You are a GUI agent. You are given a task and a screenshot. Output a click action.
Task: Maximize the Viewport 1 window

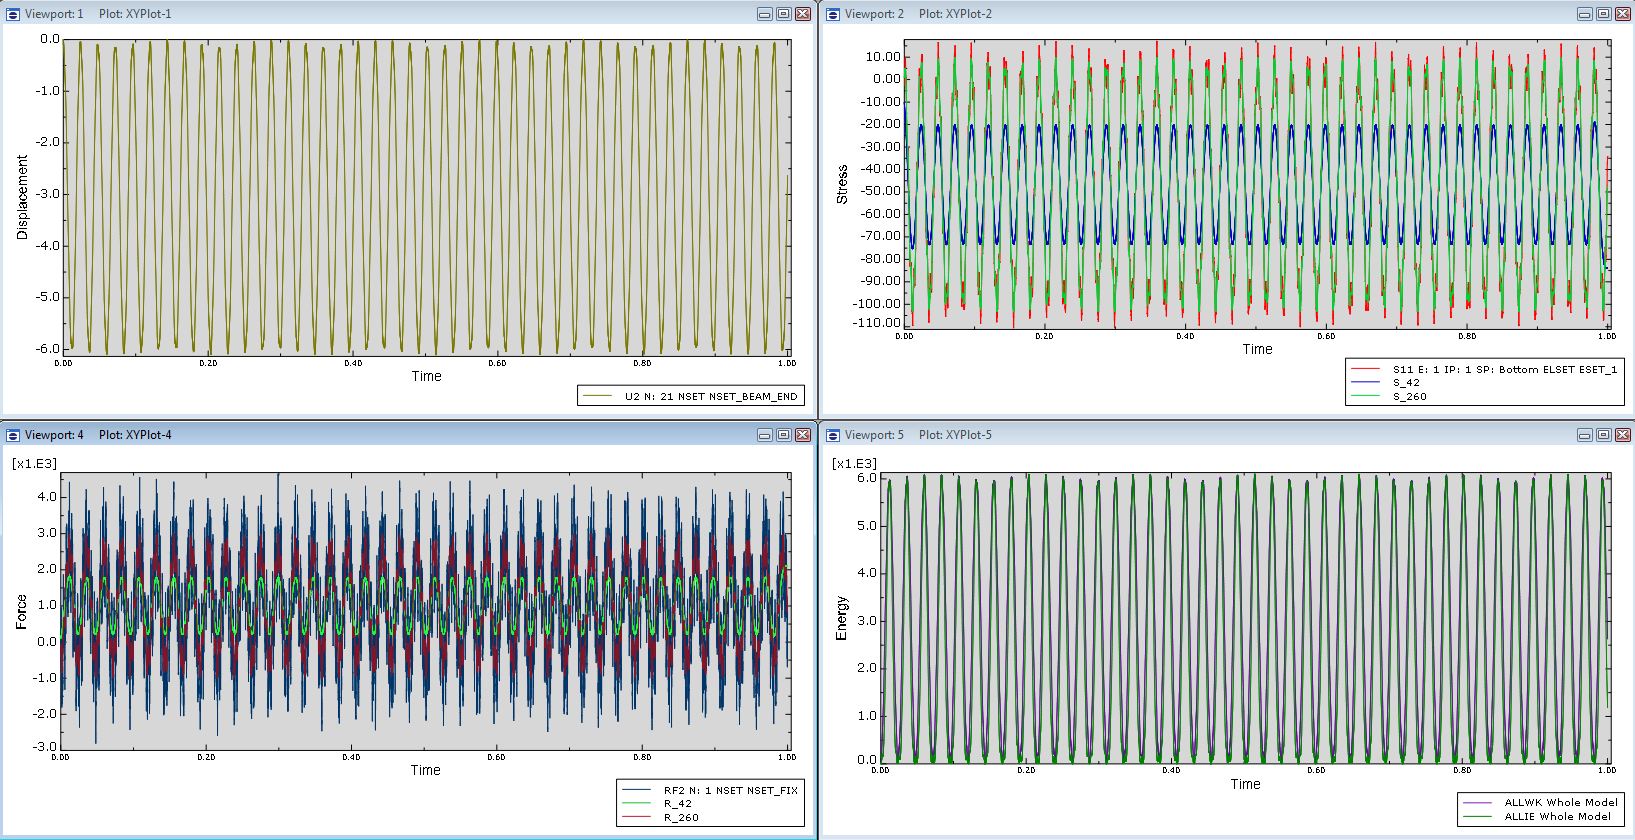tap(784, 14)
